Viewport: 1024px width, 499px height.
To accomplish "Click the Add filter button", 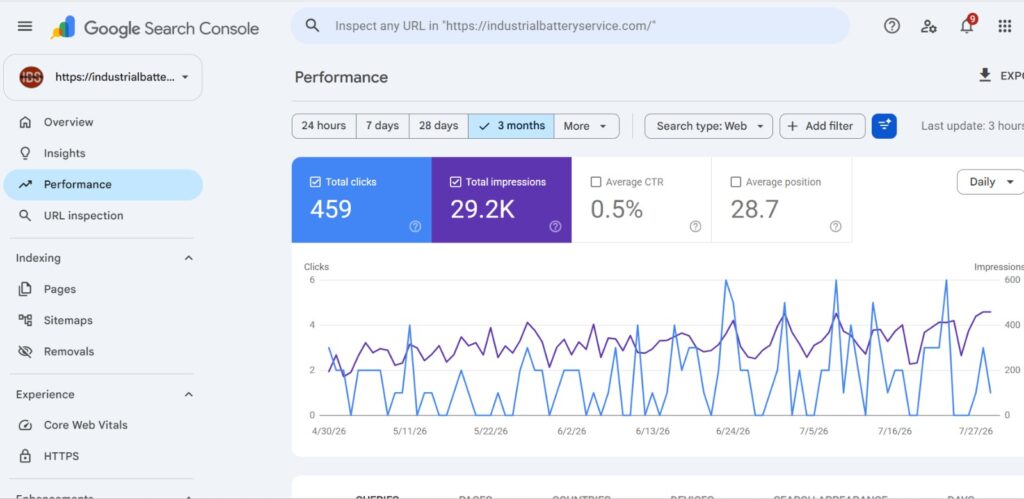I will pos(822,126).
